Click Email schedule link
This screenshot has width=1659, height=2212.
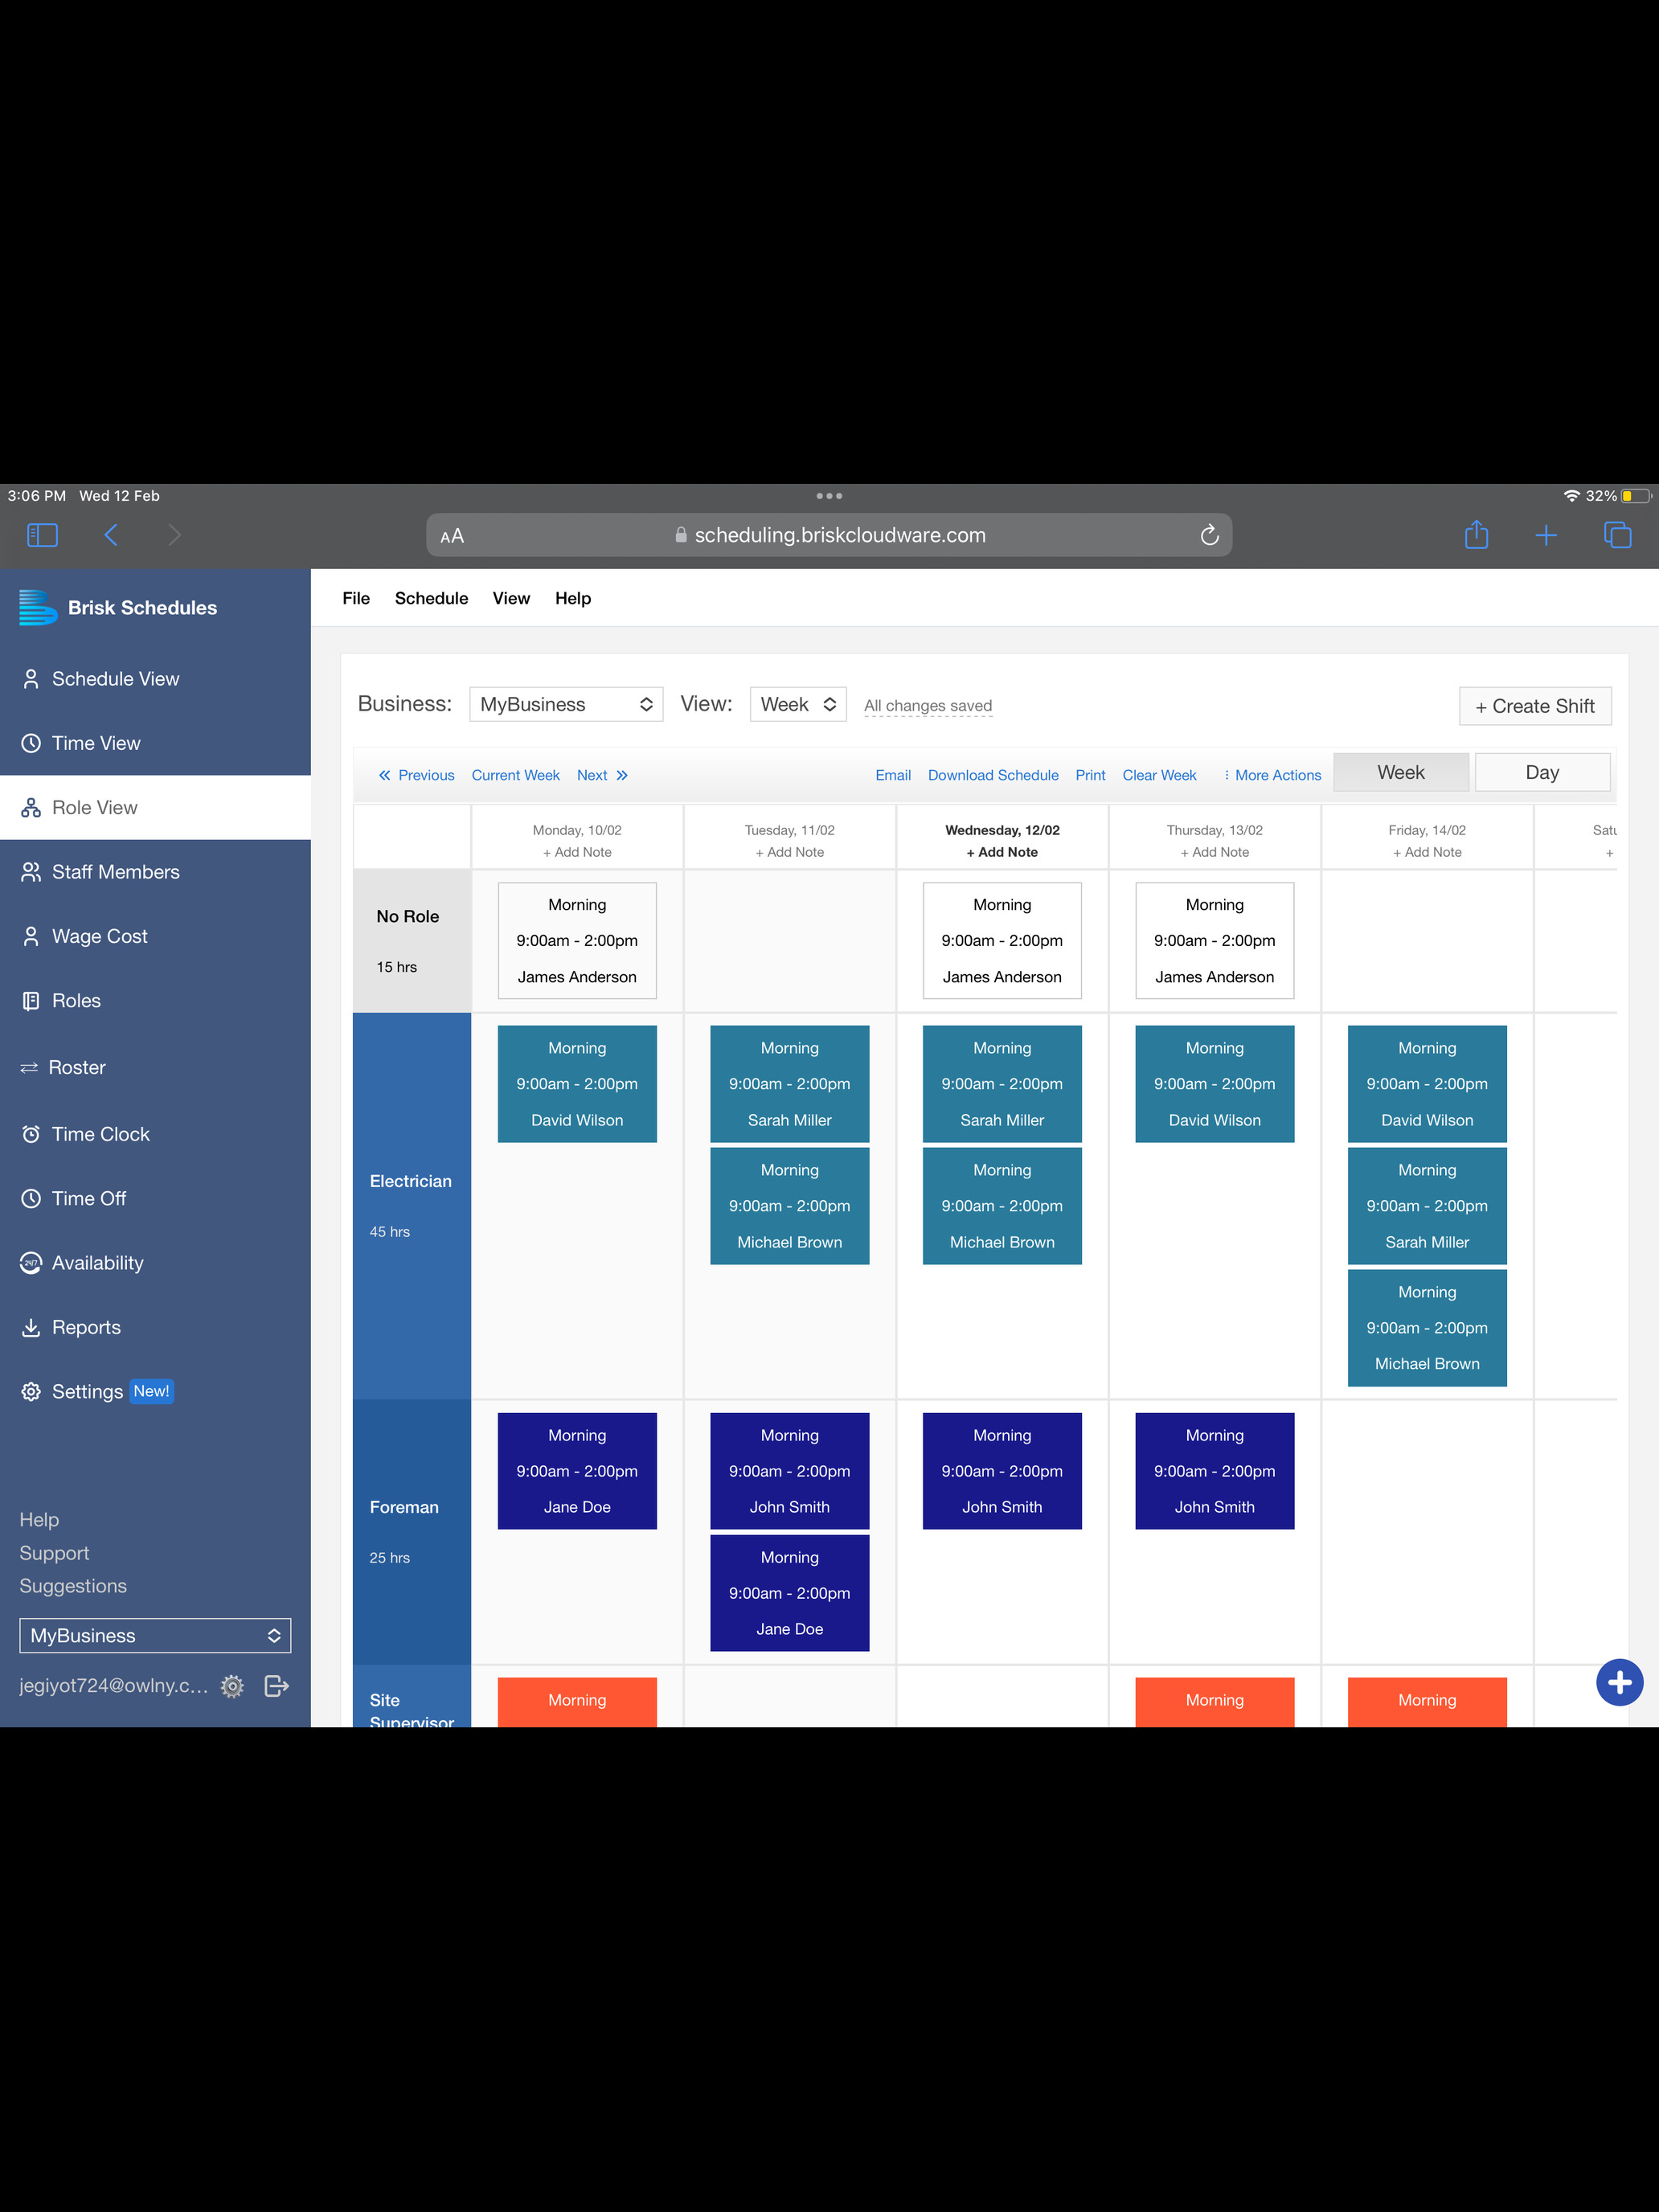pos(893,775)
